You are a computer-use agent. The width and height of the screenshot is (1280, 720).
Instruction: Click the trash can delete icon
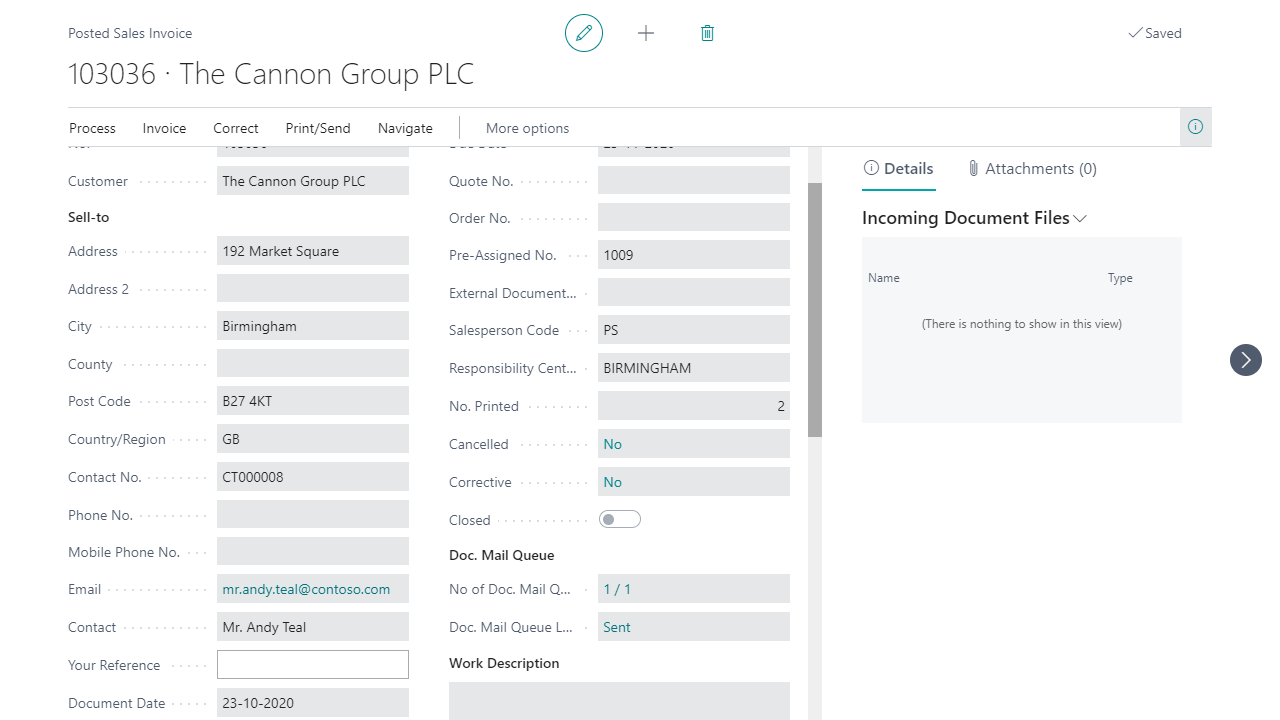click(707, 33)
